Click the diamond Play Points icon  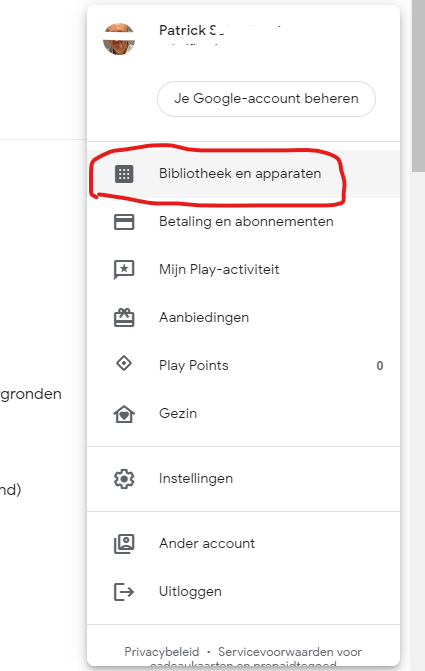click(x=124, y=364)
